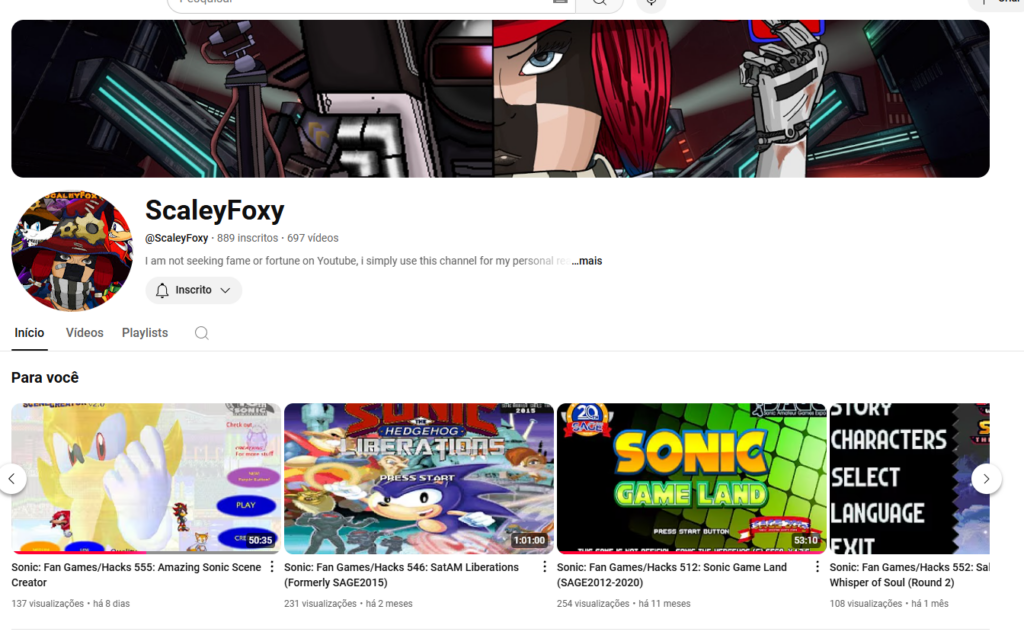
Task: Open options menu for Amazing Sonic Scene Creator video
Action: click(x=272, y=567)
